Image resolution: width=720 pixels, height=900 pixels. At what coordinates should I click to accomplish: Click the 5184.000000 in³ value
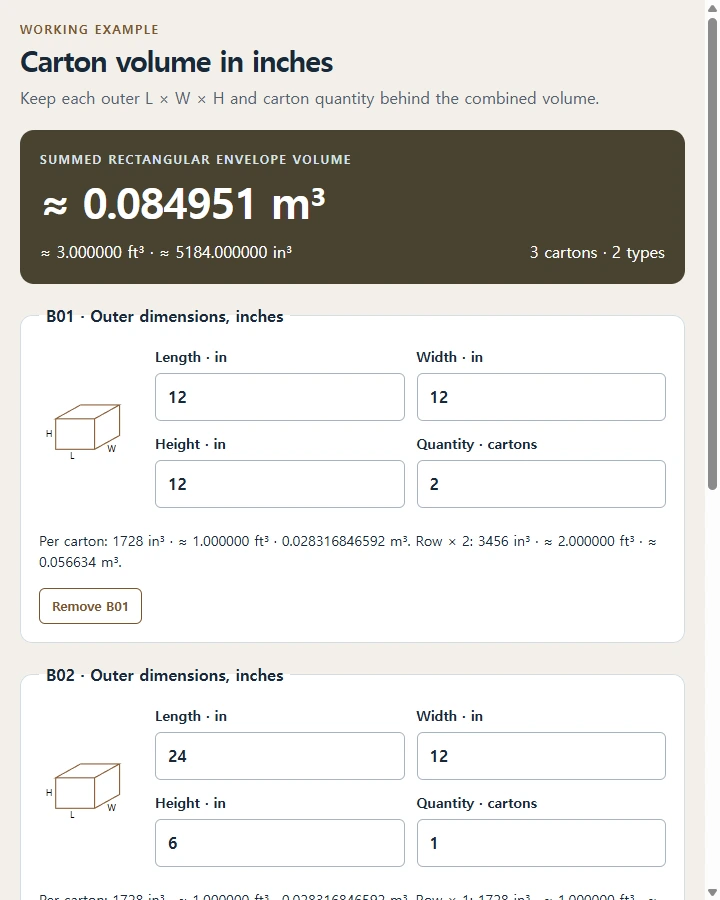pos(226,253)
